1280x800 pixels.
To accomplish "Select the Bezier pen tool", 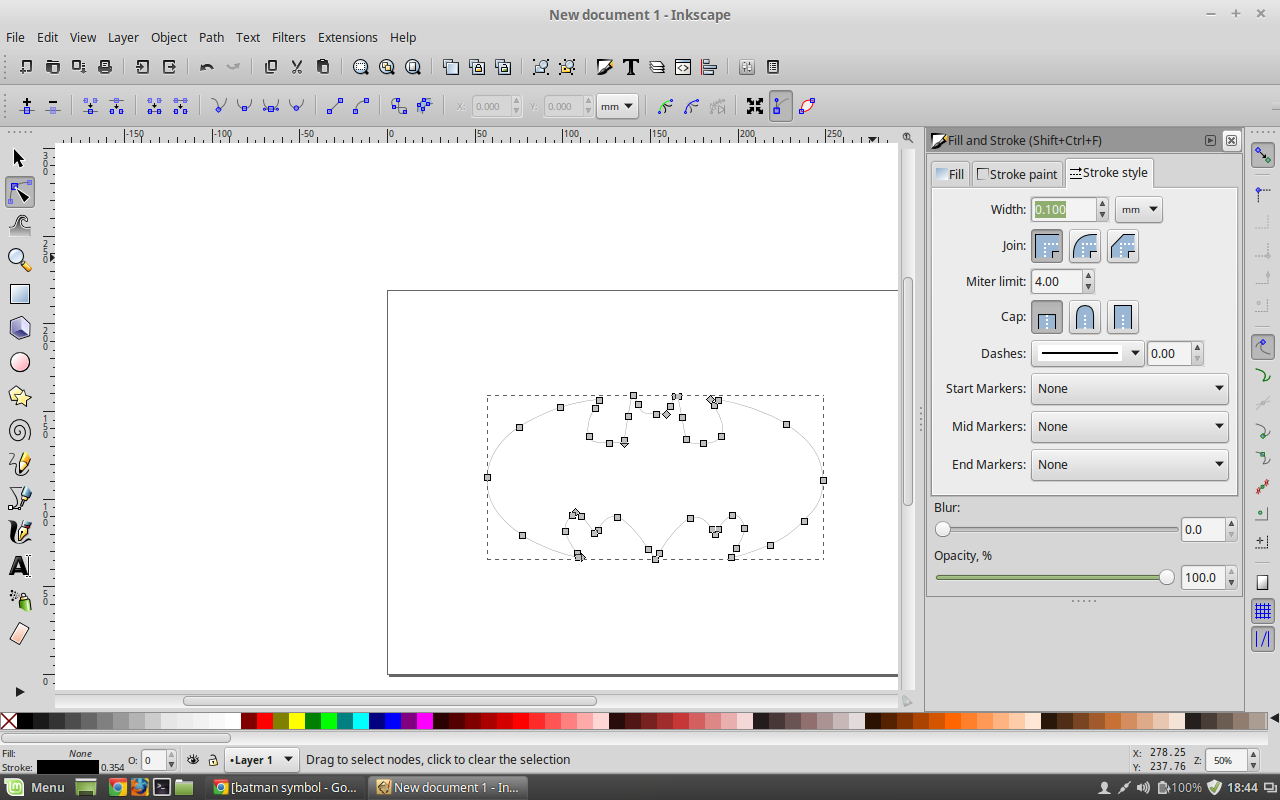I will coord(19,498).
